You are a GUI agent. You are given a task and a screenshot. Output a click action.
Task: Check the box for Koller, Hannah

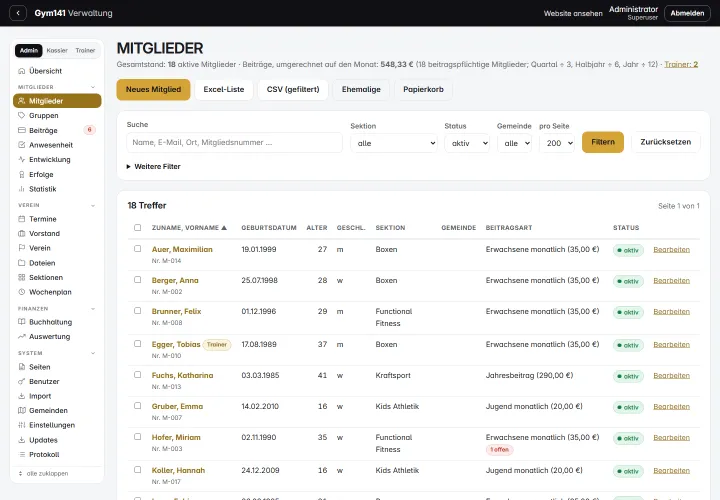pyautogui.click(x=137, y=470)
